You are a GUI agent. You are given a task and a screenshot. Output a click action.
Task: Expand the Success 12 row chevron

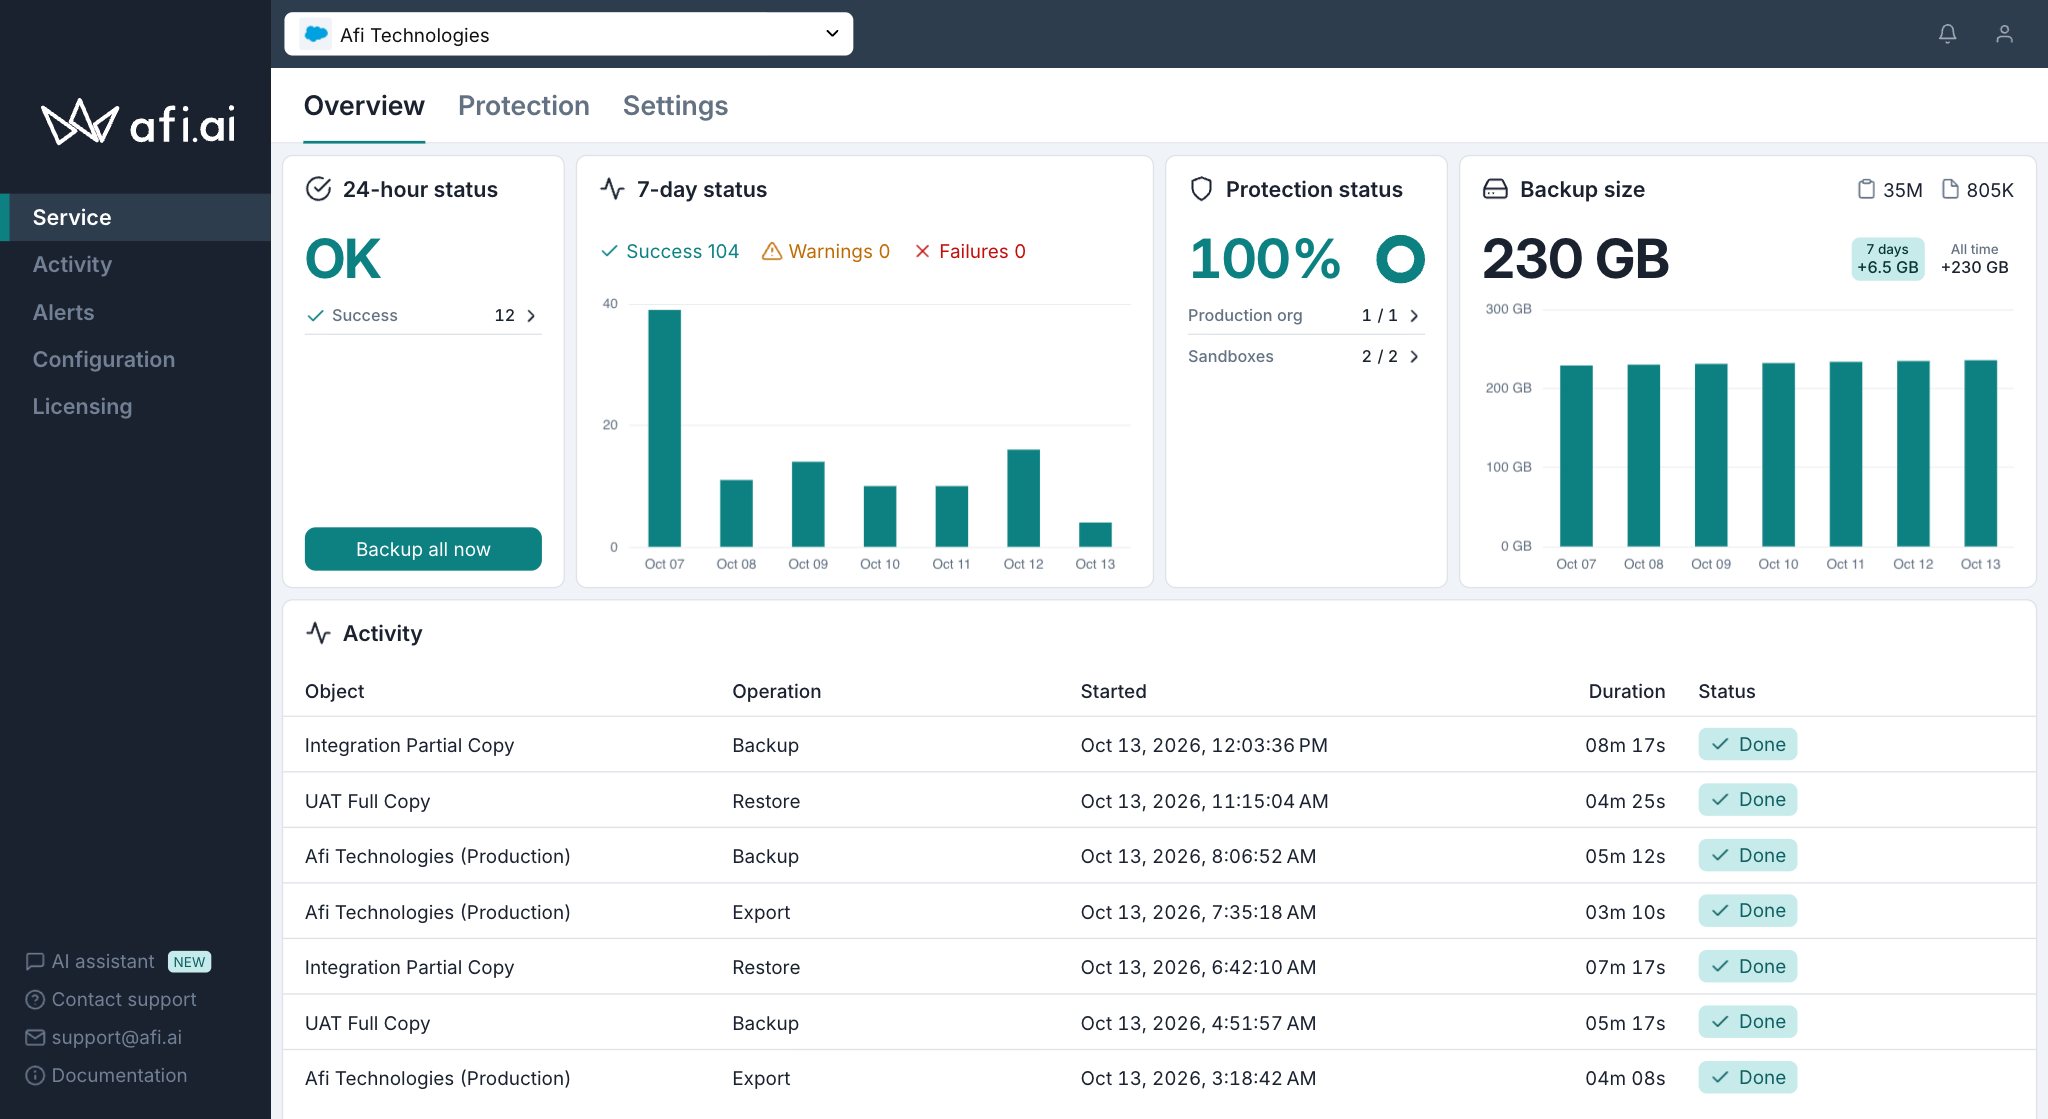531,316
